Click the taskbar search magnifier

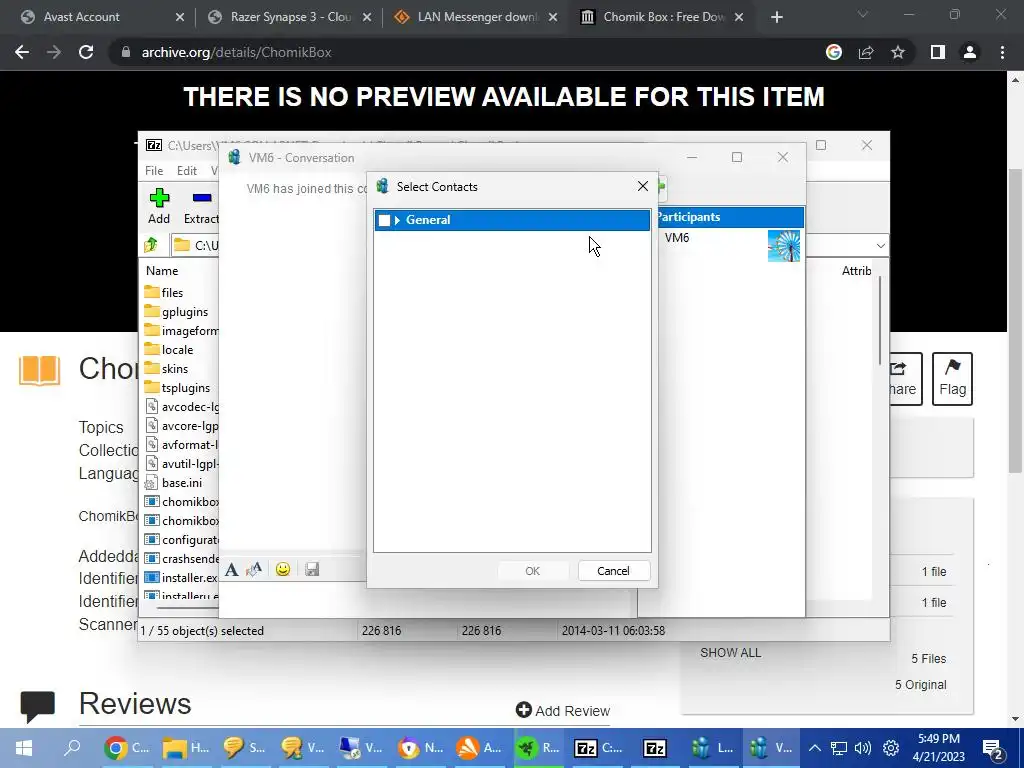click(72, 748)
